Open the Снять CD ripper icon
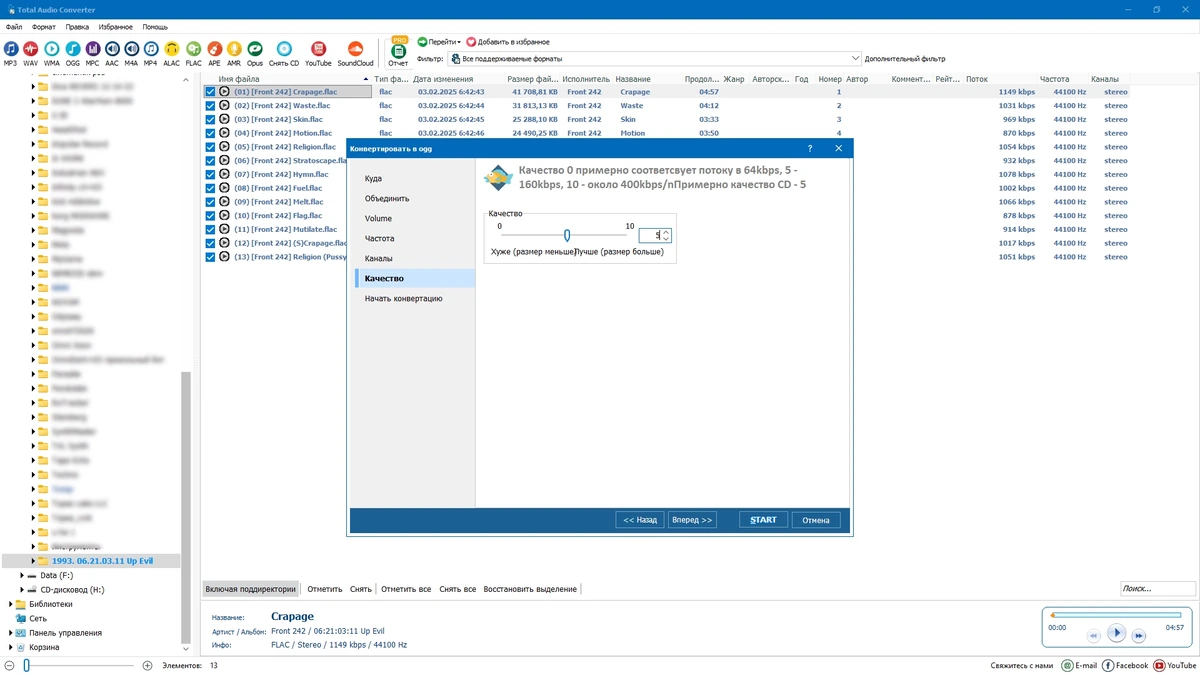The width and height of the screenshot is (1200, 675). 284,49
